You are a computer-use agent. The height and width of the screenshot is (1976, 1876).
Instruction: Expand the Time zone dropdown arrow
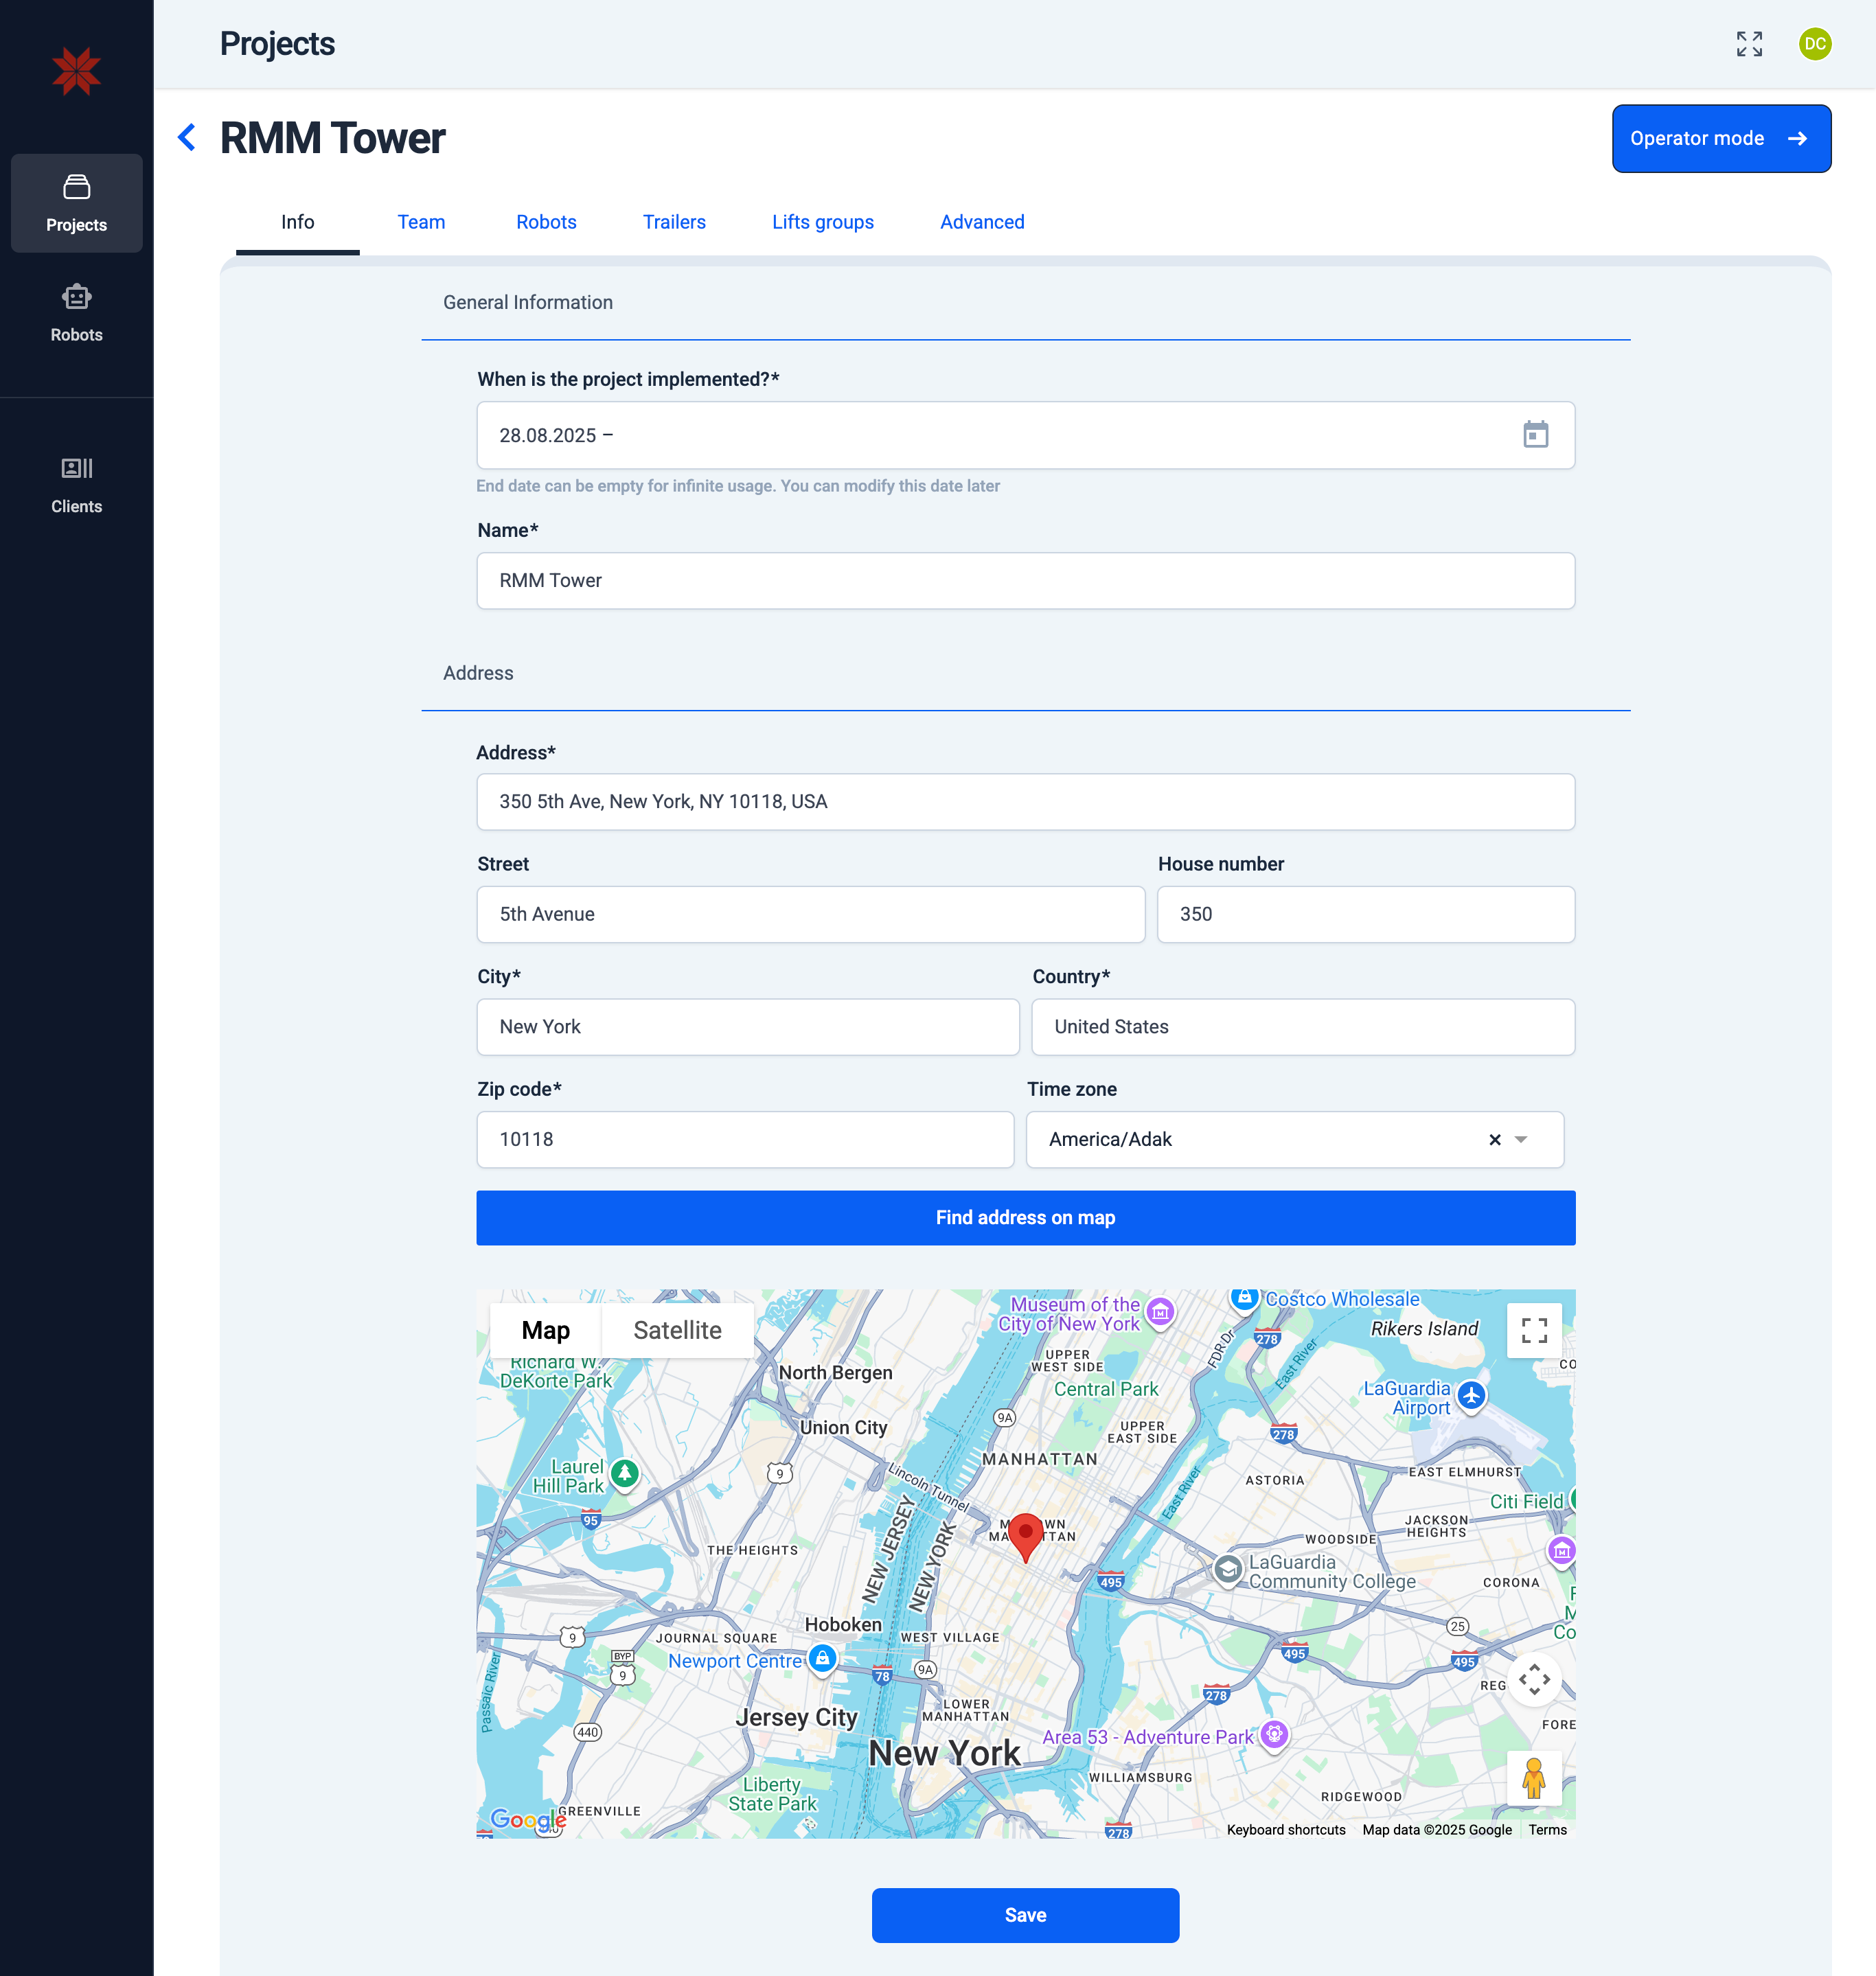1521,1139
